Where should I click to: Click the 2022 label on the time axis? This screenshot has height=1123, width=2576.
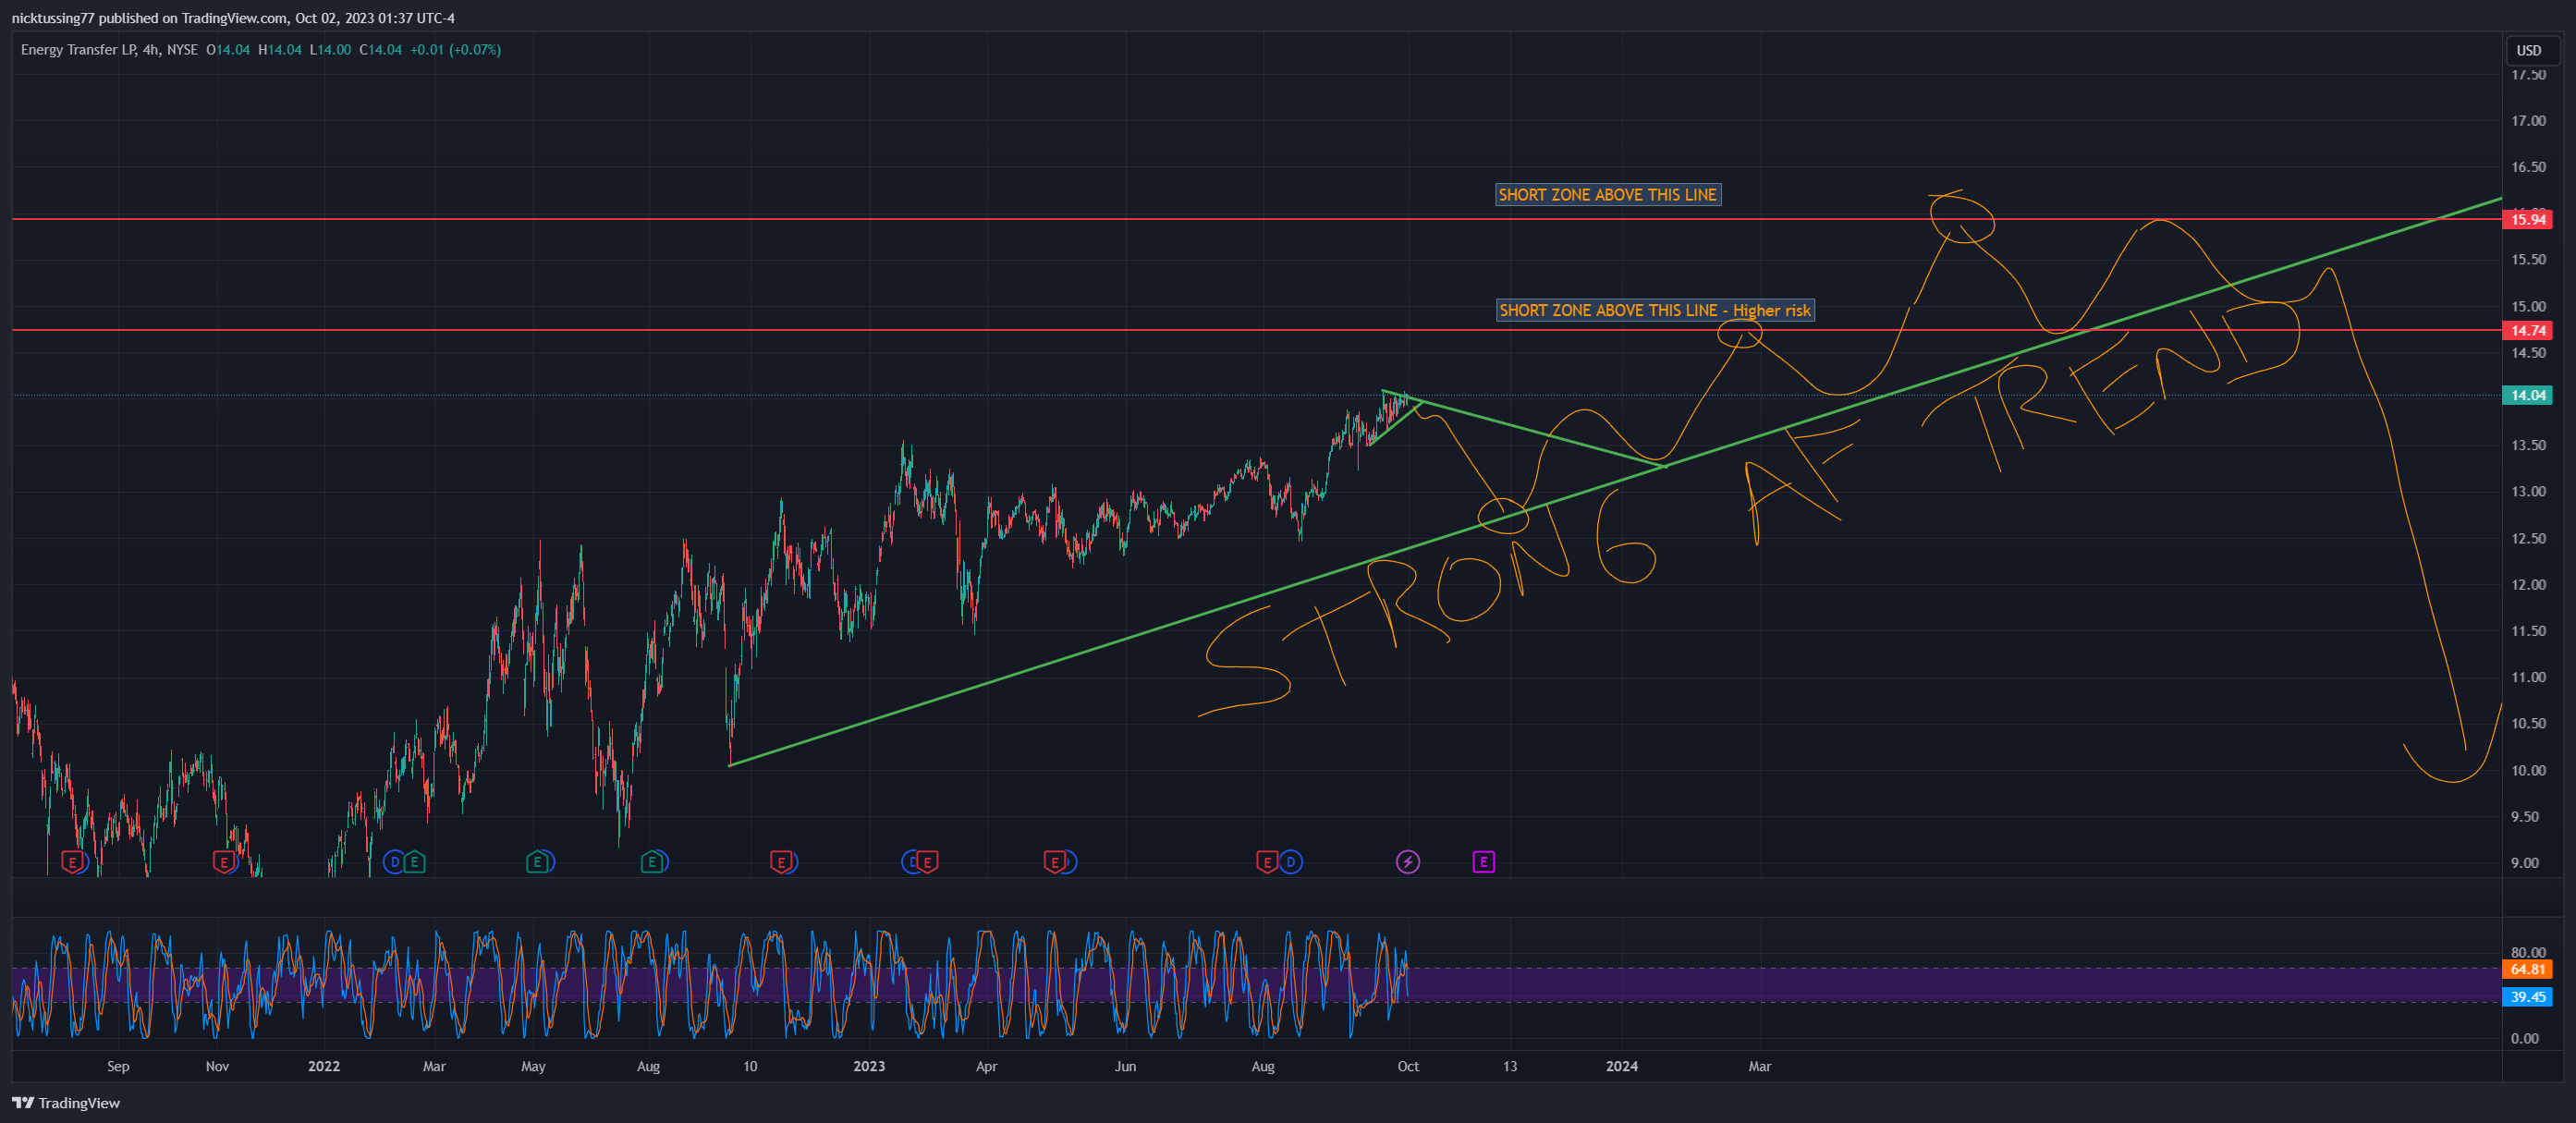click(x=323, y=1066)
